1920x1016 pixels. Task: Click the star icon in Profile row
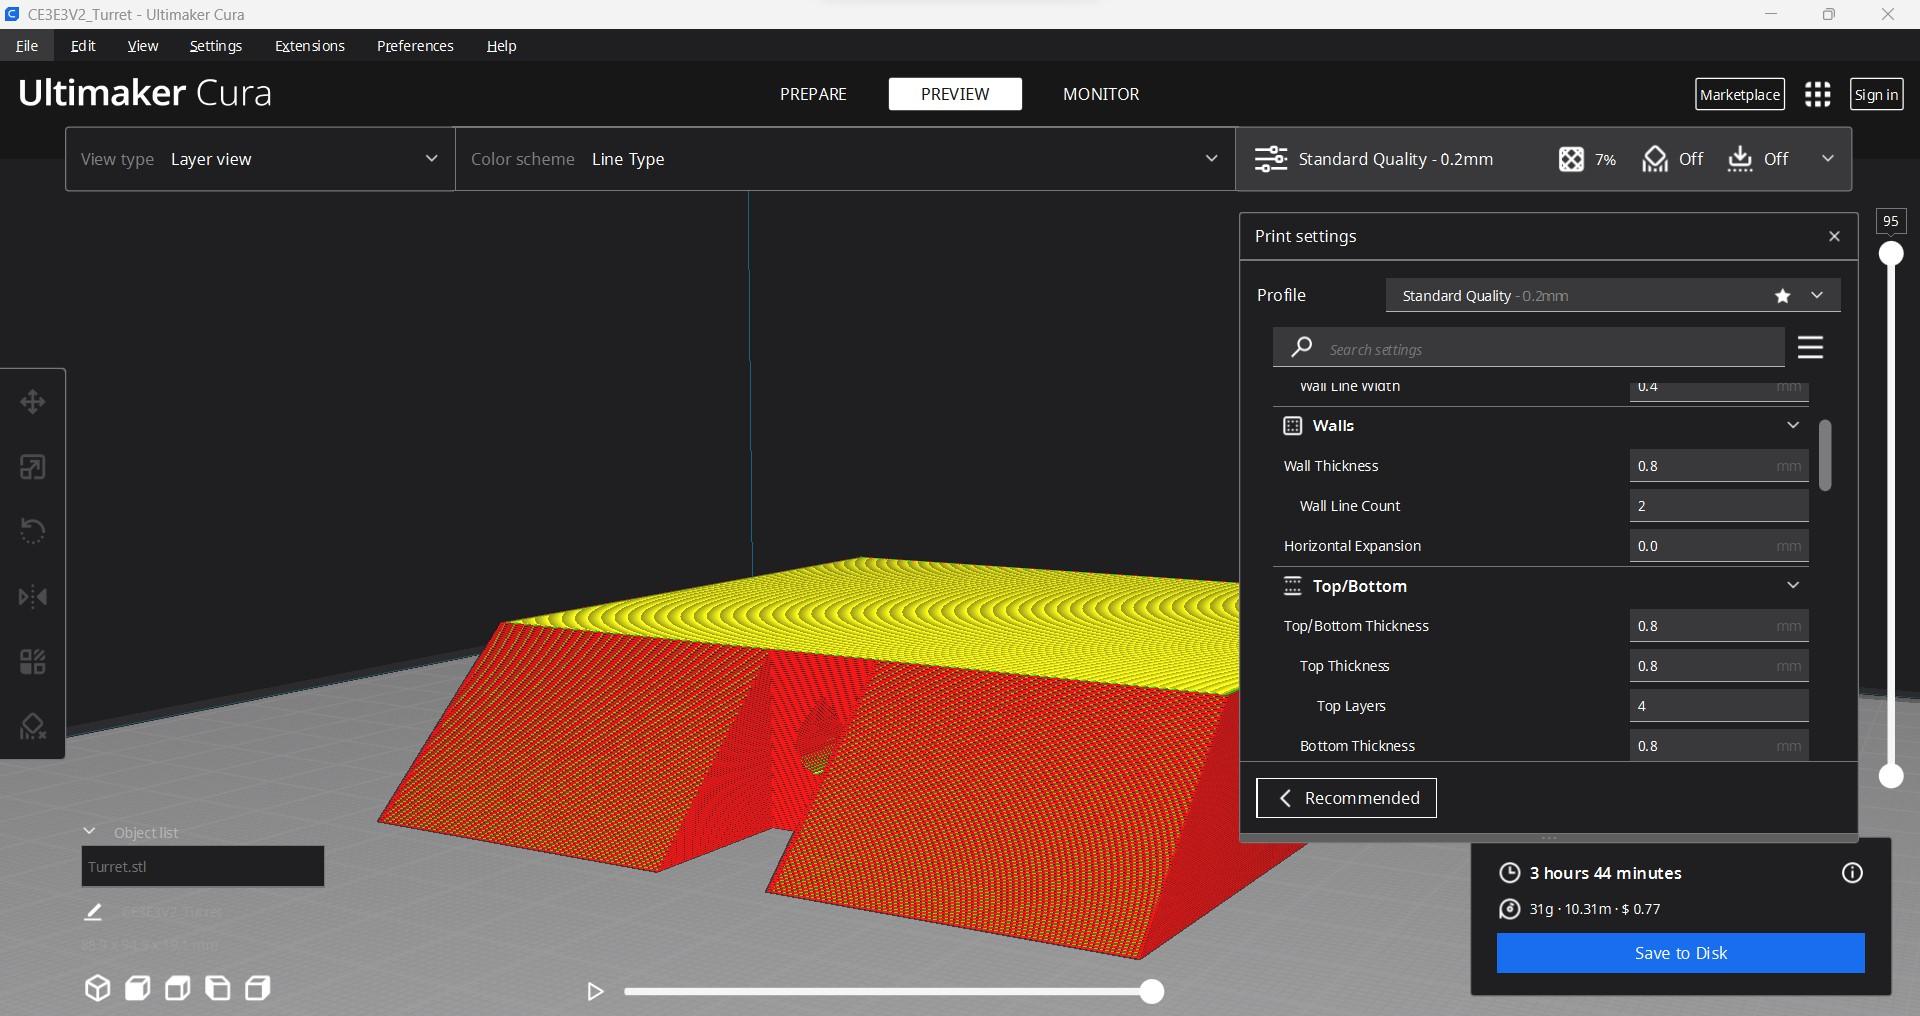(x=1782, y=296)
